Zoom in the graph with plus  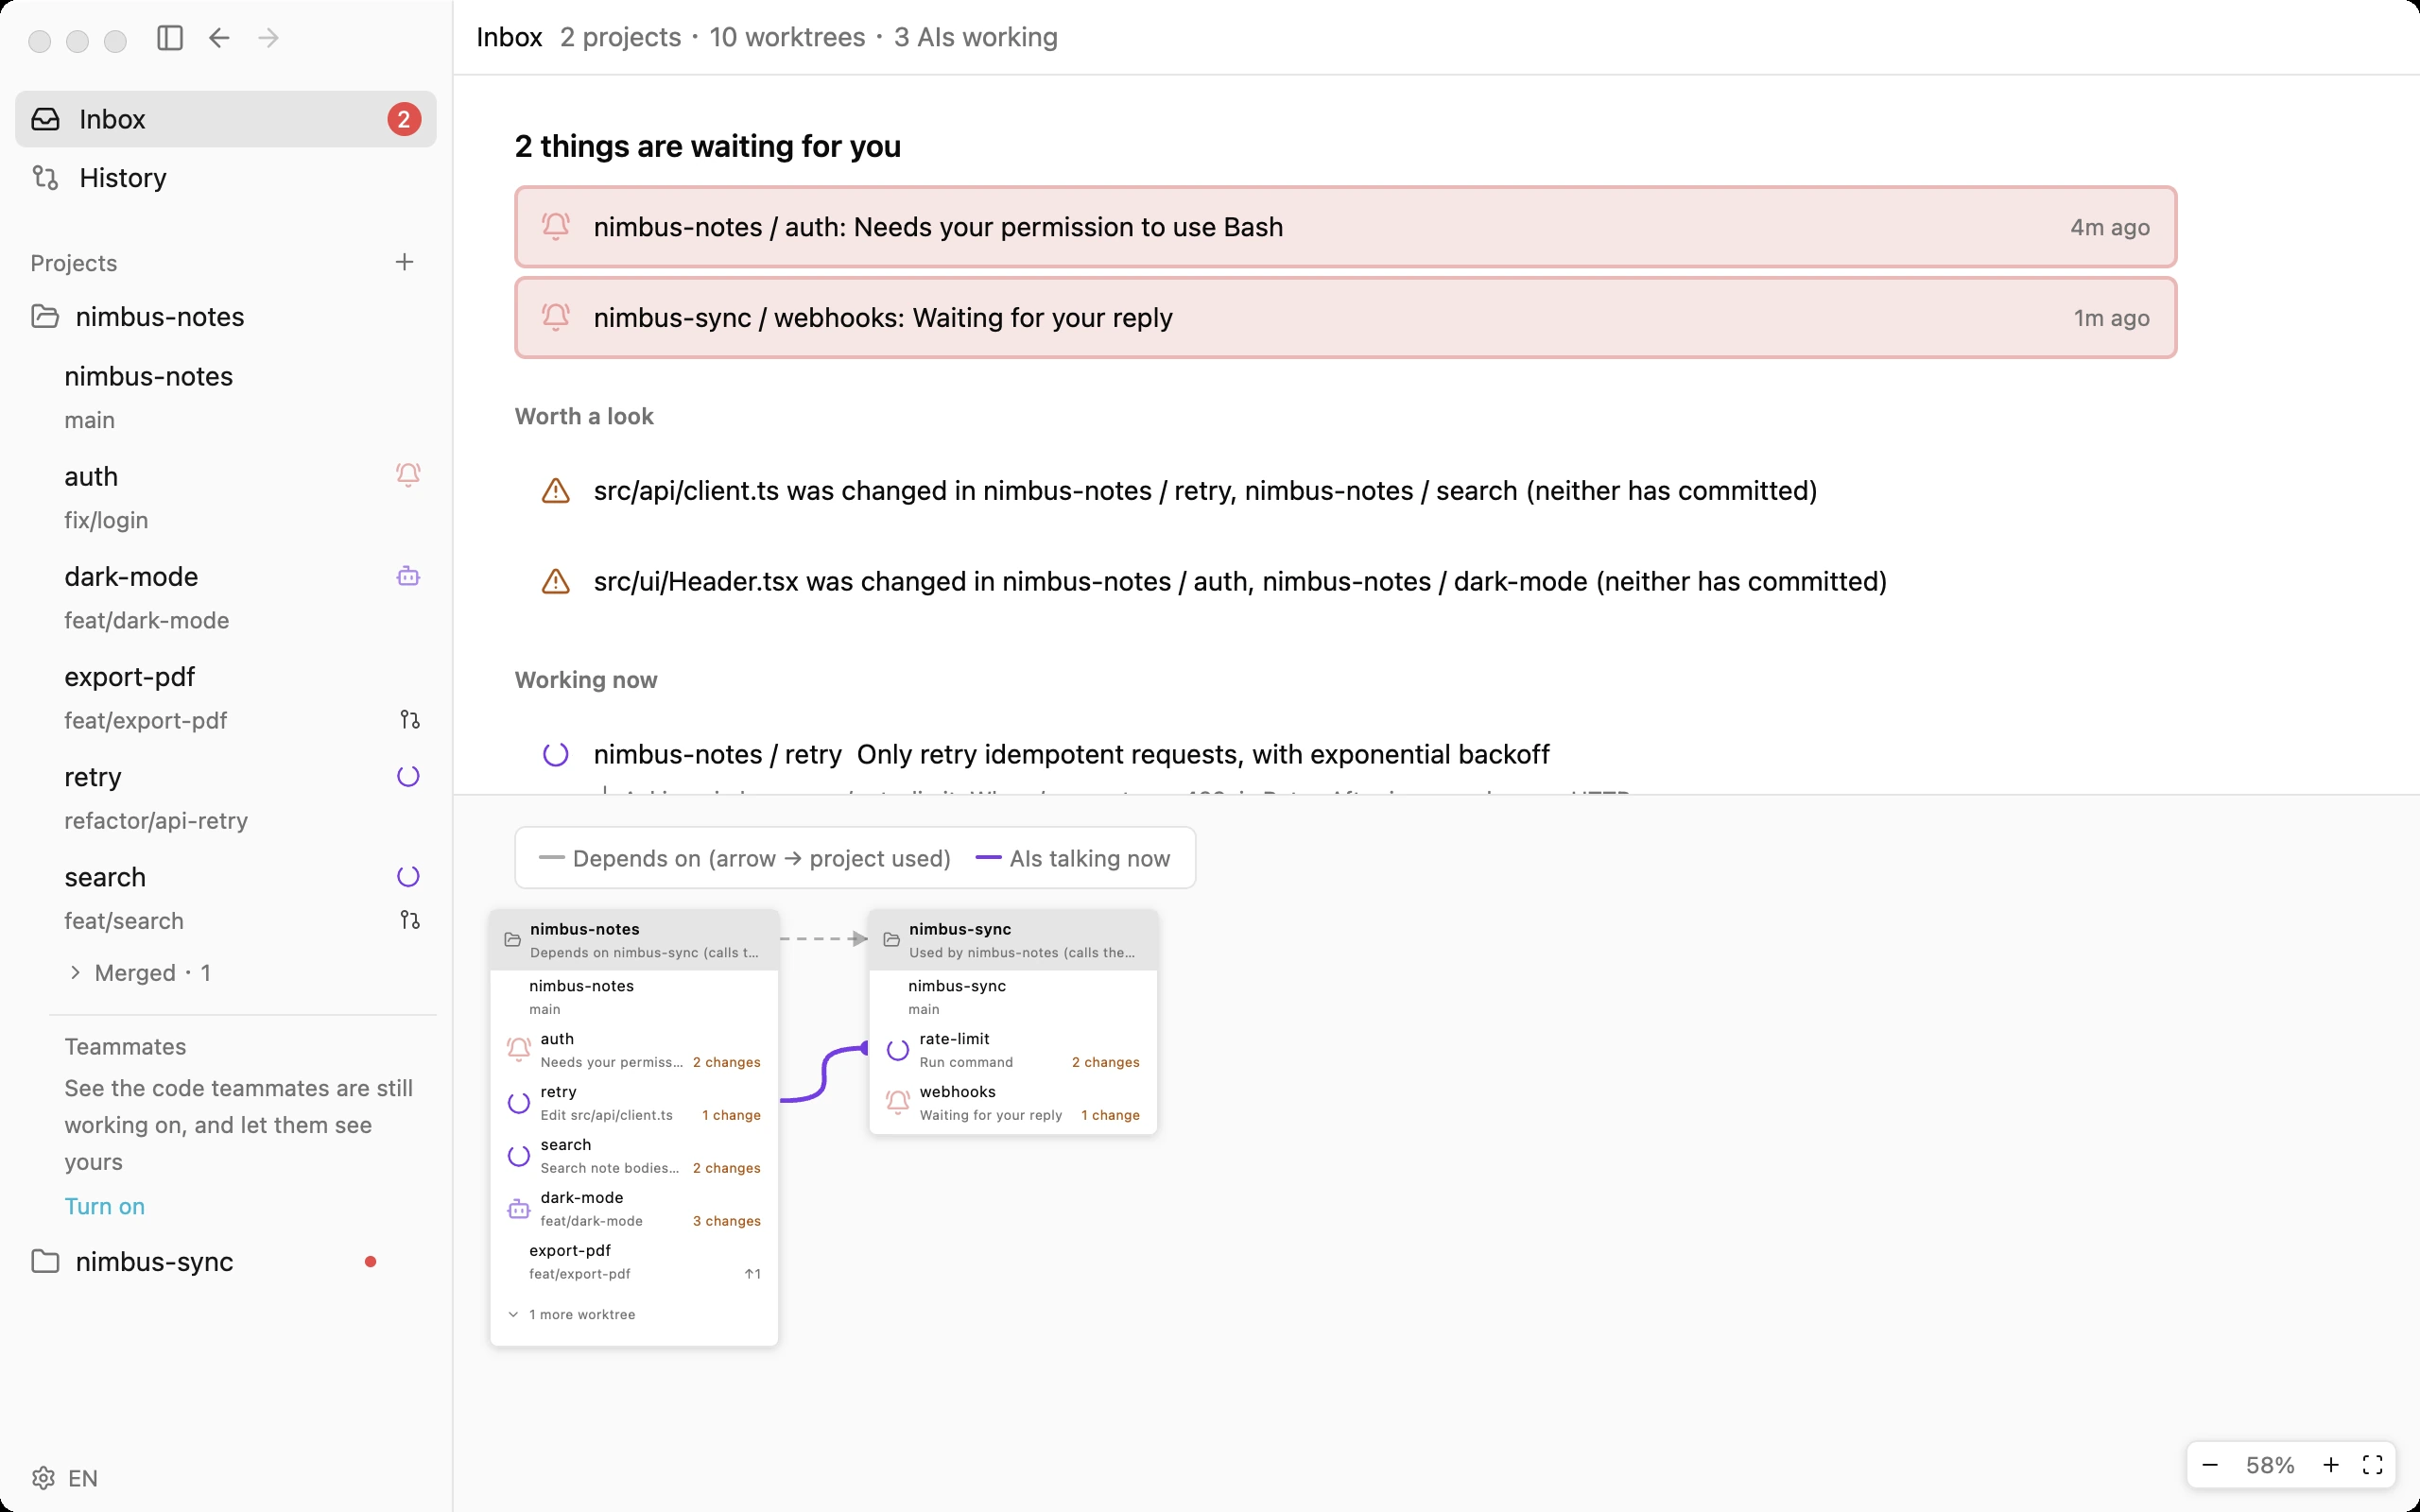[2331, 1465]
